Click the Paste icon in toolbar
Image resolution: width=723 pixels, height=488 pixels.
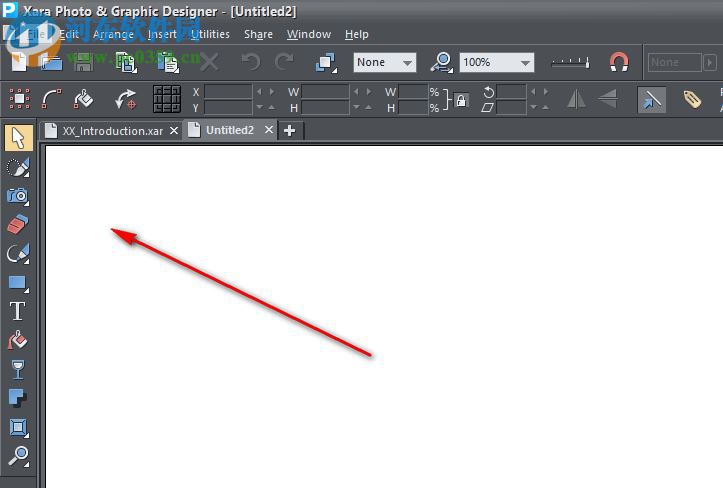pos(168,62)
